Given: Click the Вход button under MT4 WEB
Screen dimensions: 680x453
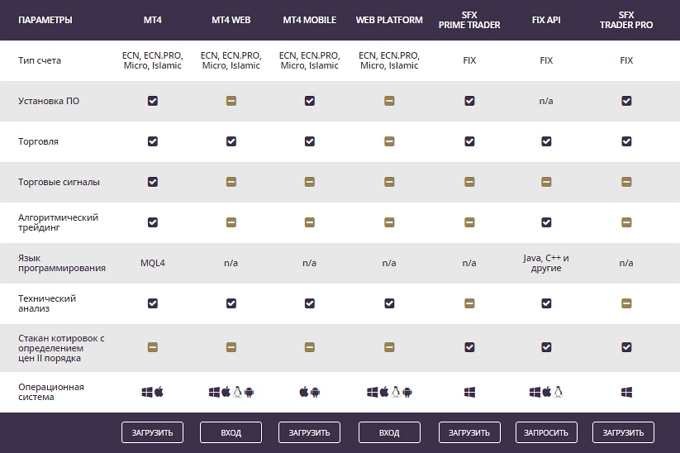Looking at the screenshot, I should pyautogui.click(x=231, y=433).
